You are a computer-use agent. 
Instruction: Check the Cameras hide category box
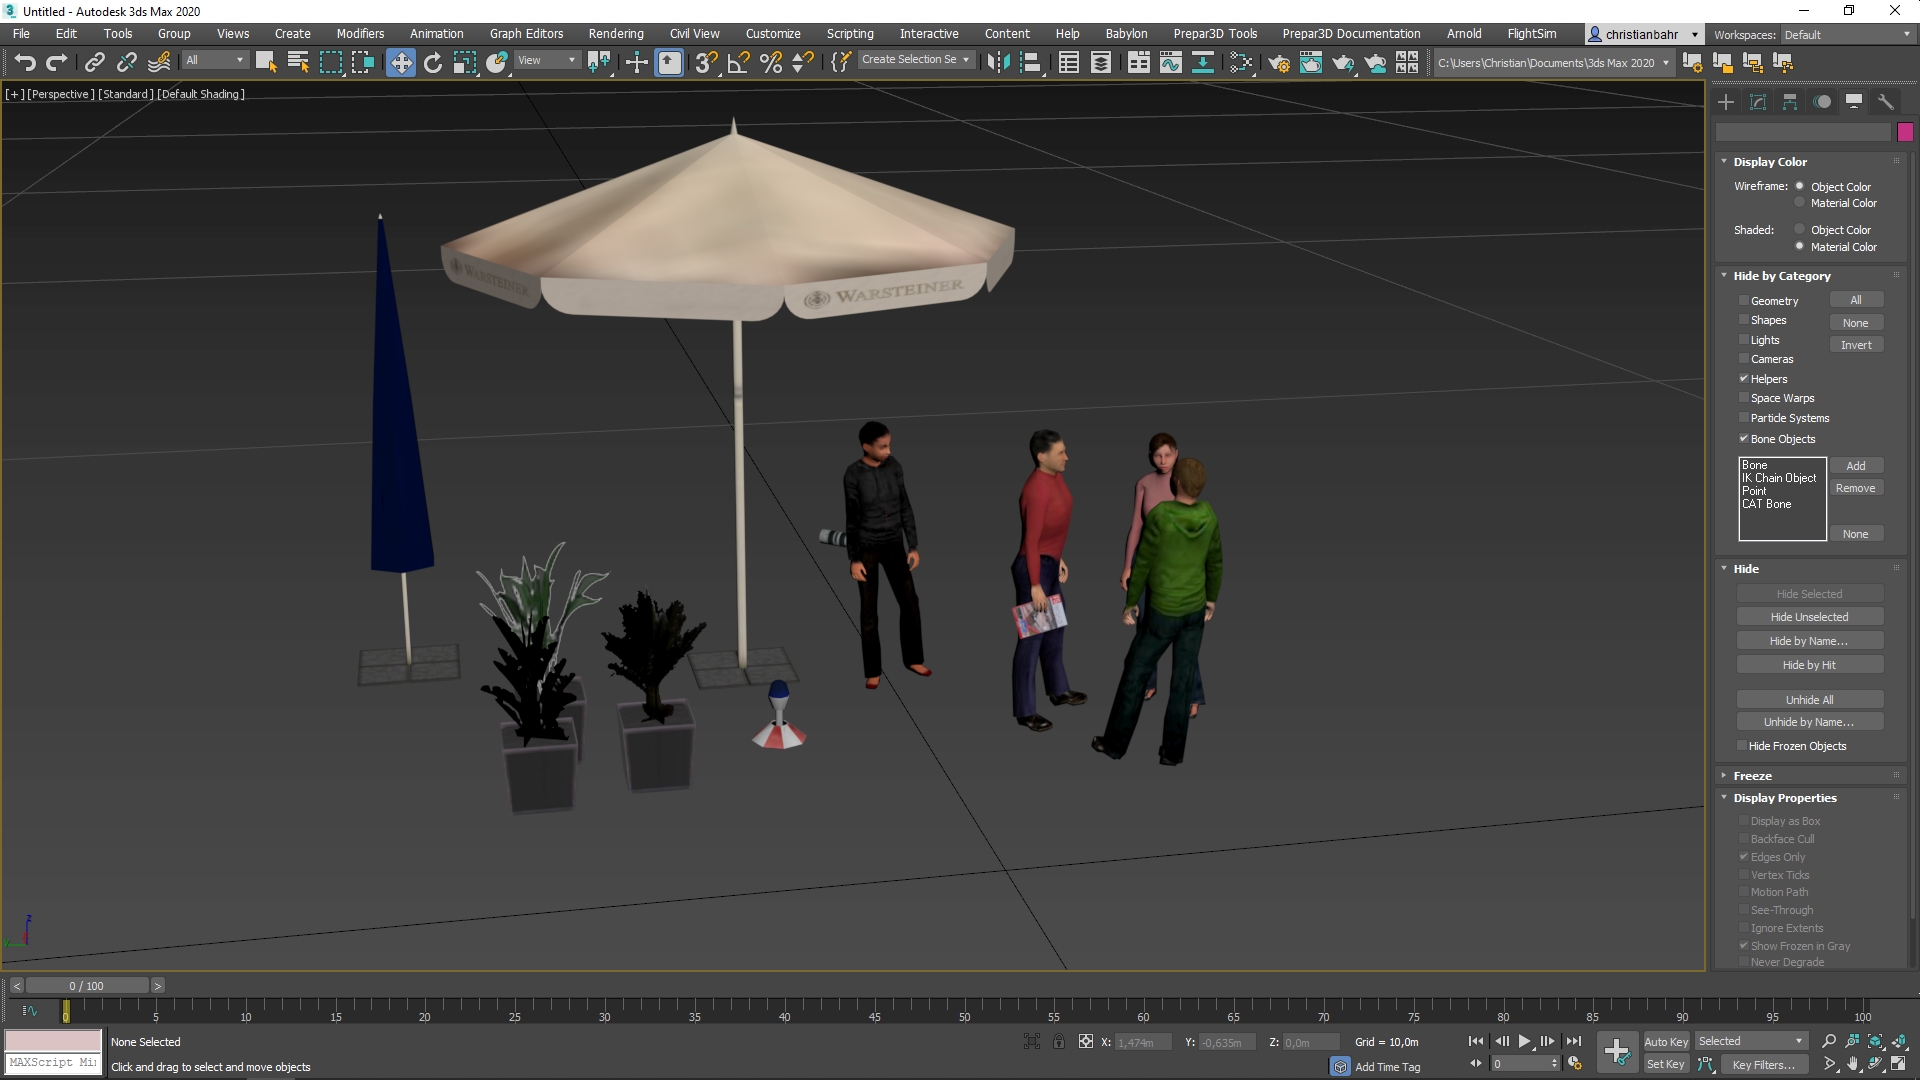(1744, 359)
